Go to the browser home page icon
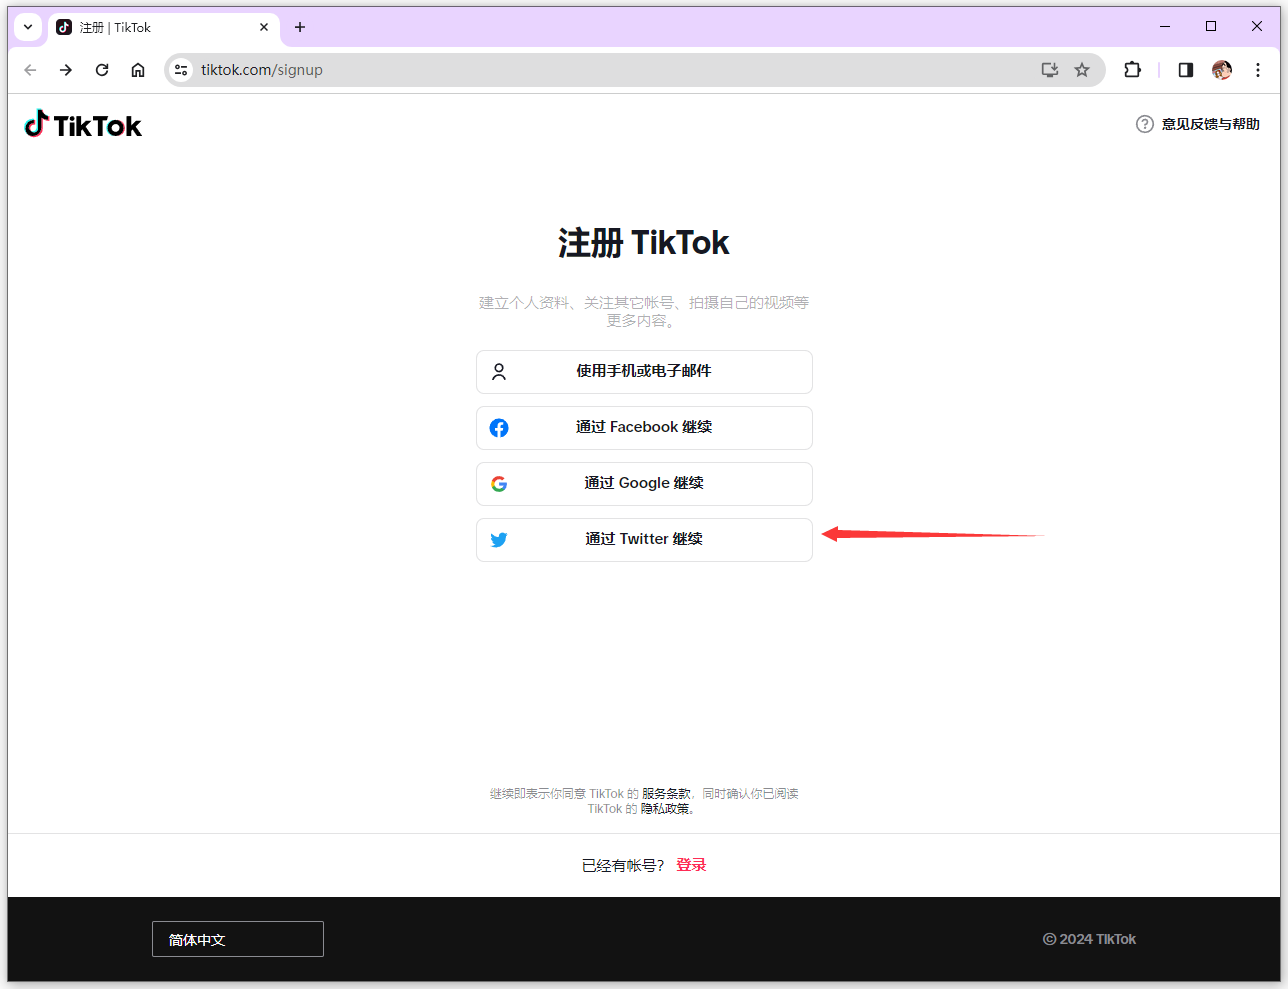 coord(138,70)
